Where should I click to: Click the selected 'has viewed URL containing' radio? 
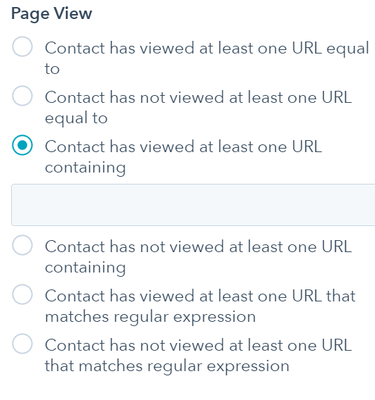pos(22,145)
